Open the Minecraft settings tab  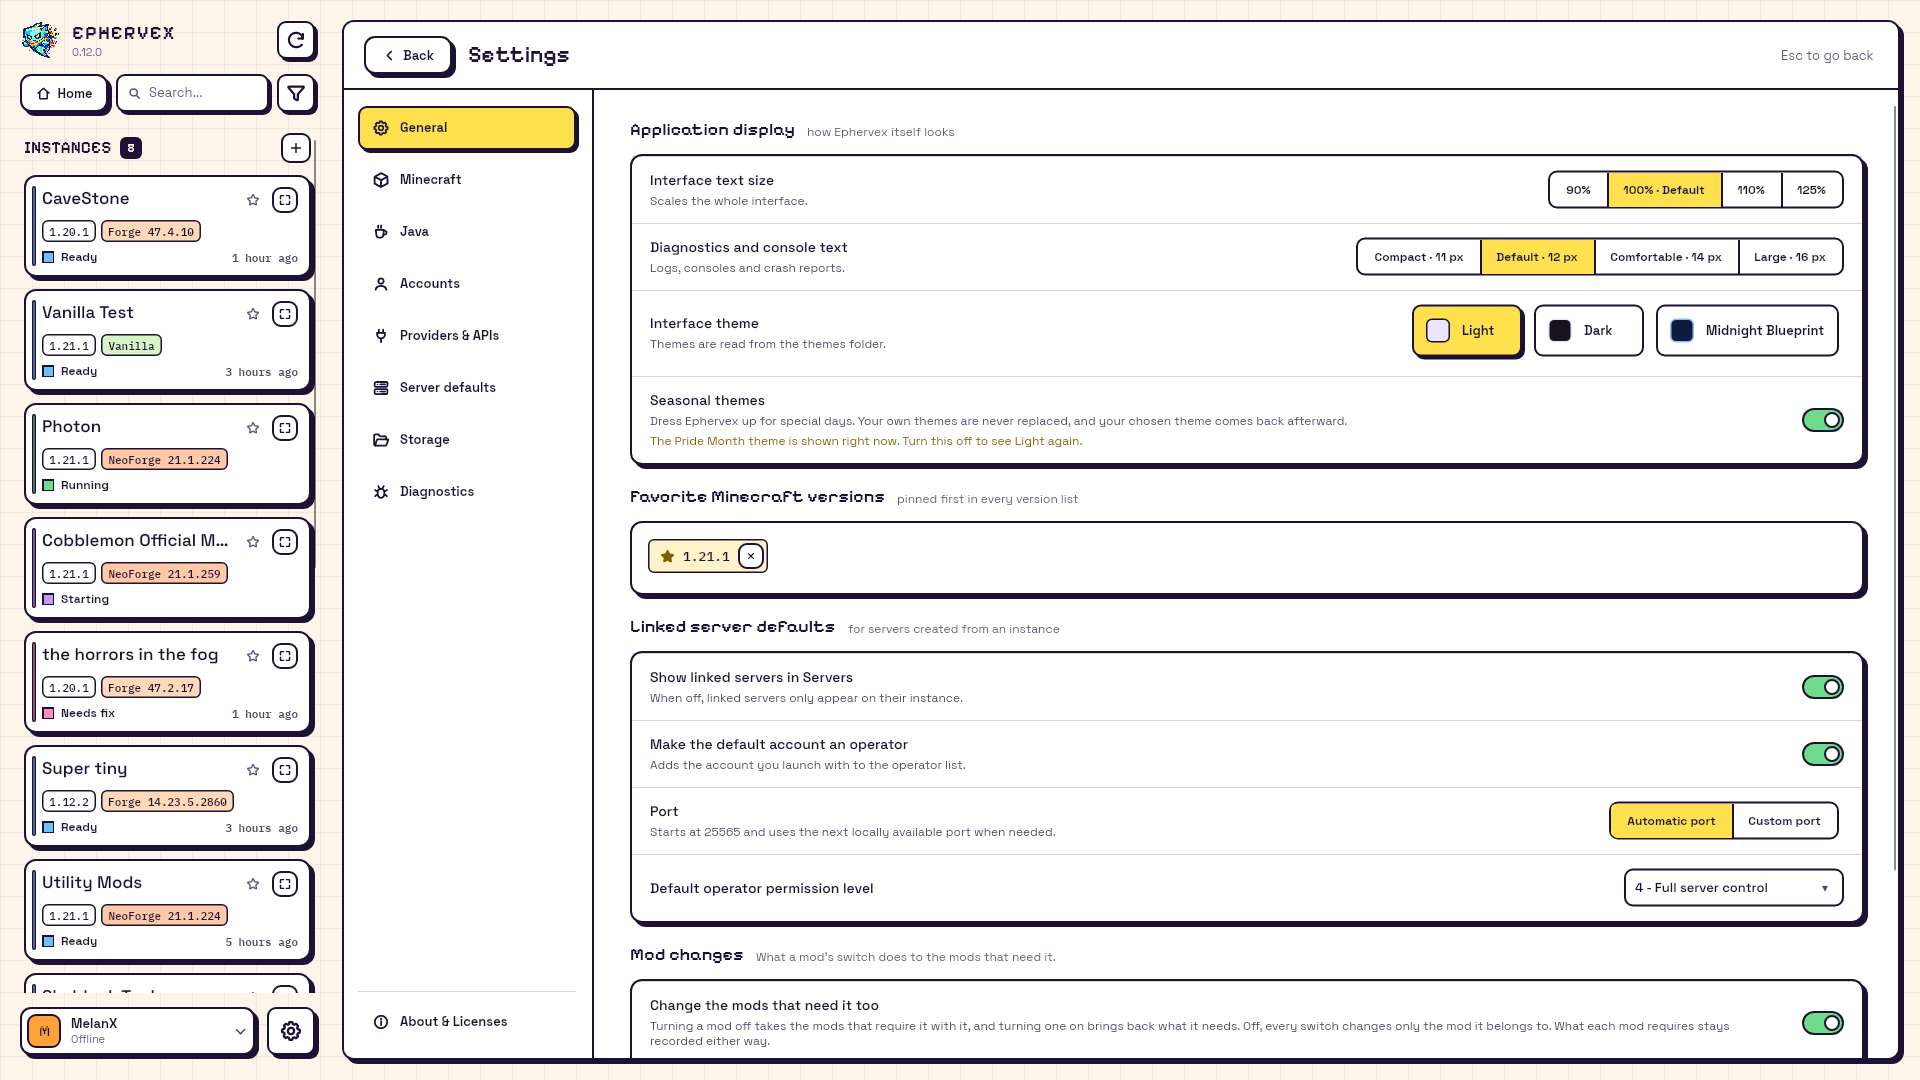[467, 180]
